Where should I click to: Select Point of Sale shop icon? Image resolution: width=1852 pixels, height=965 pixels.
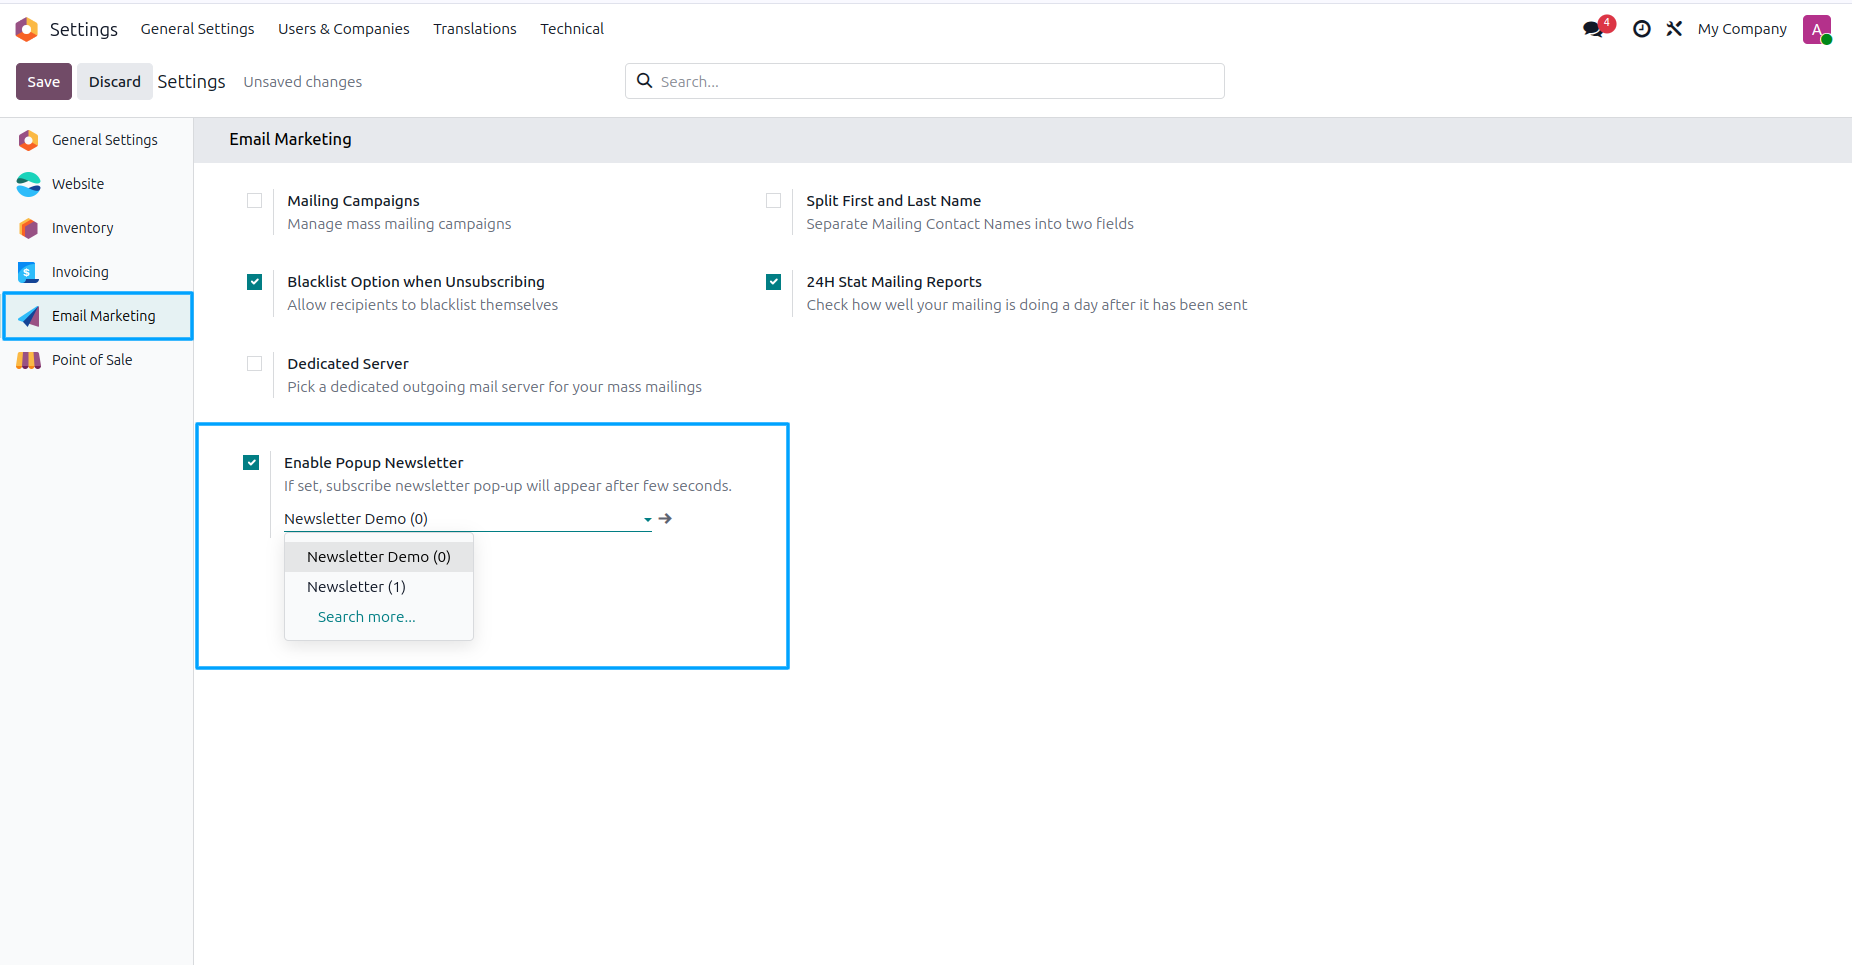[x=29, y=360]
